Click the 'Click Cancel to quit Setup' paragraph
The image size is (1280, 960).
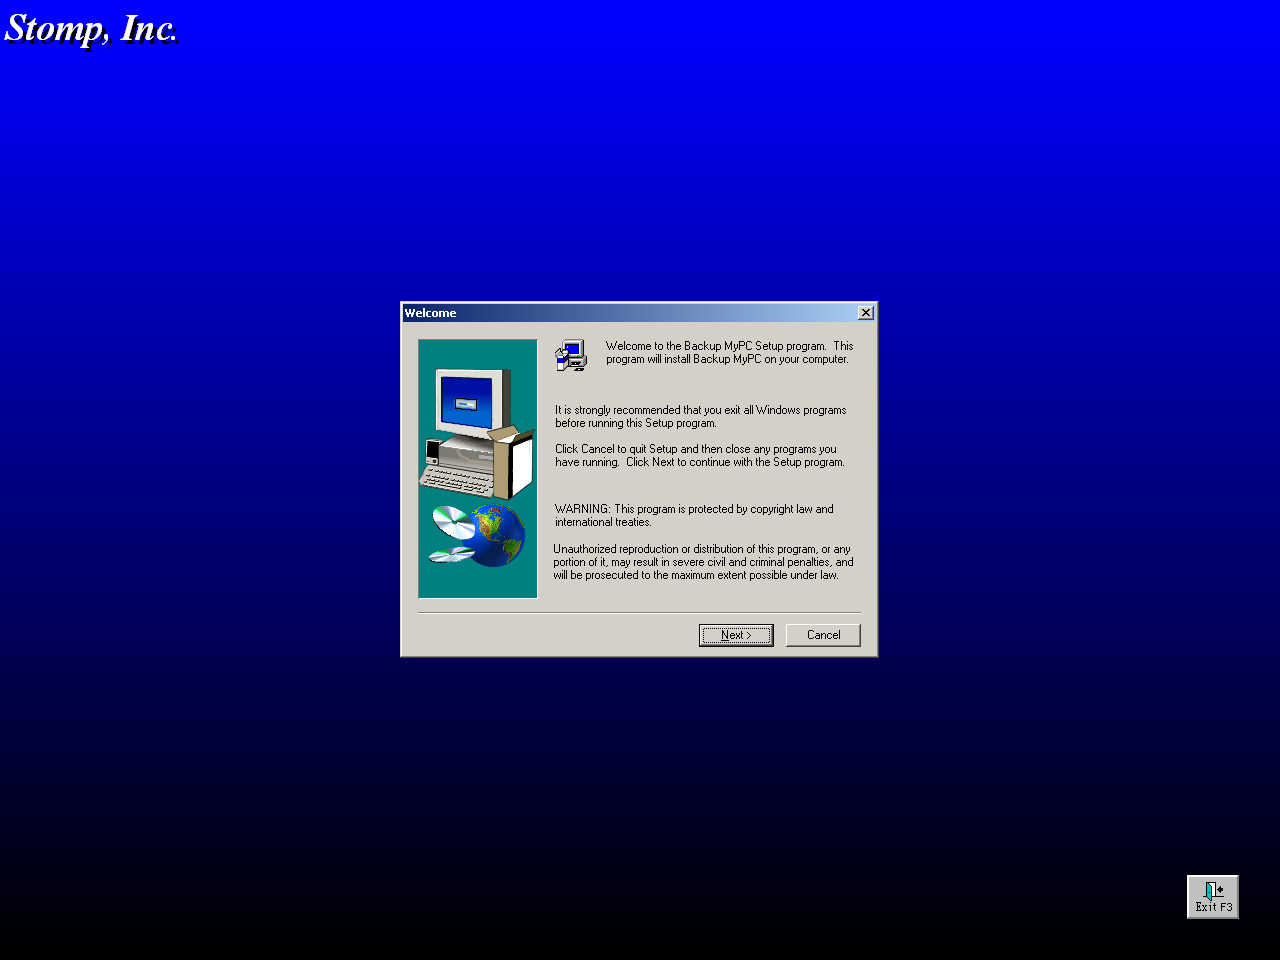(700, 456)
